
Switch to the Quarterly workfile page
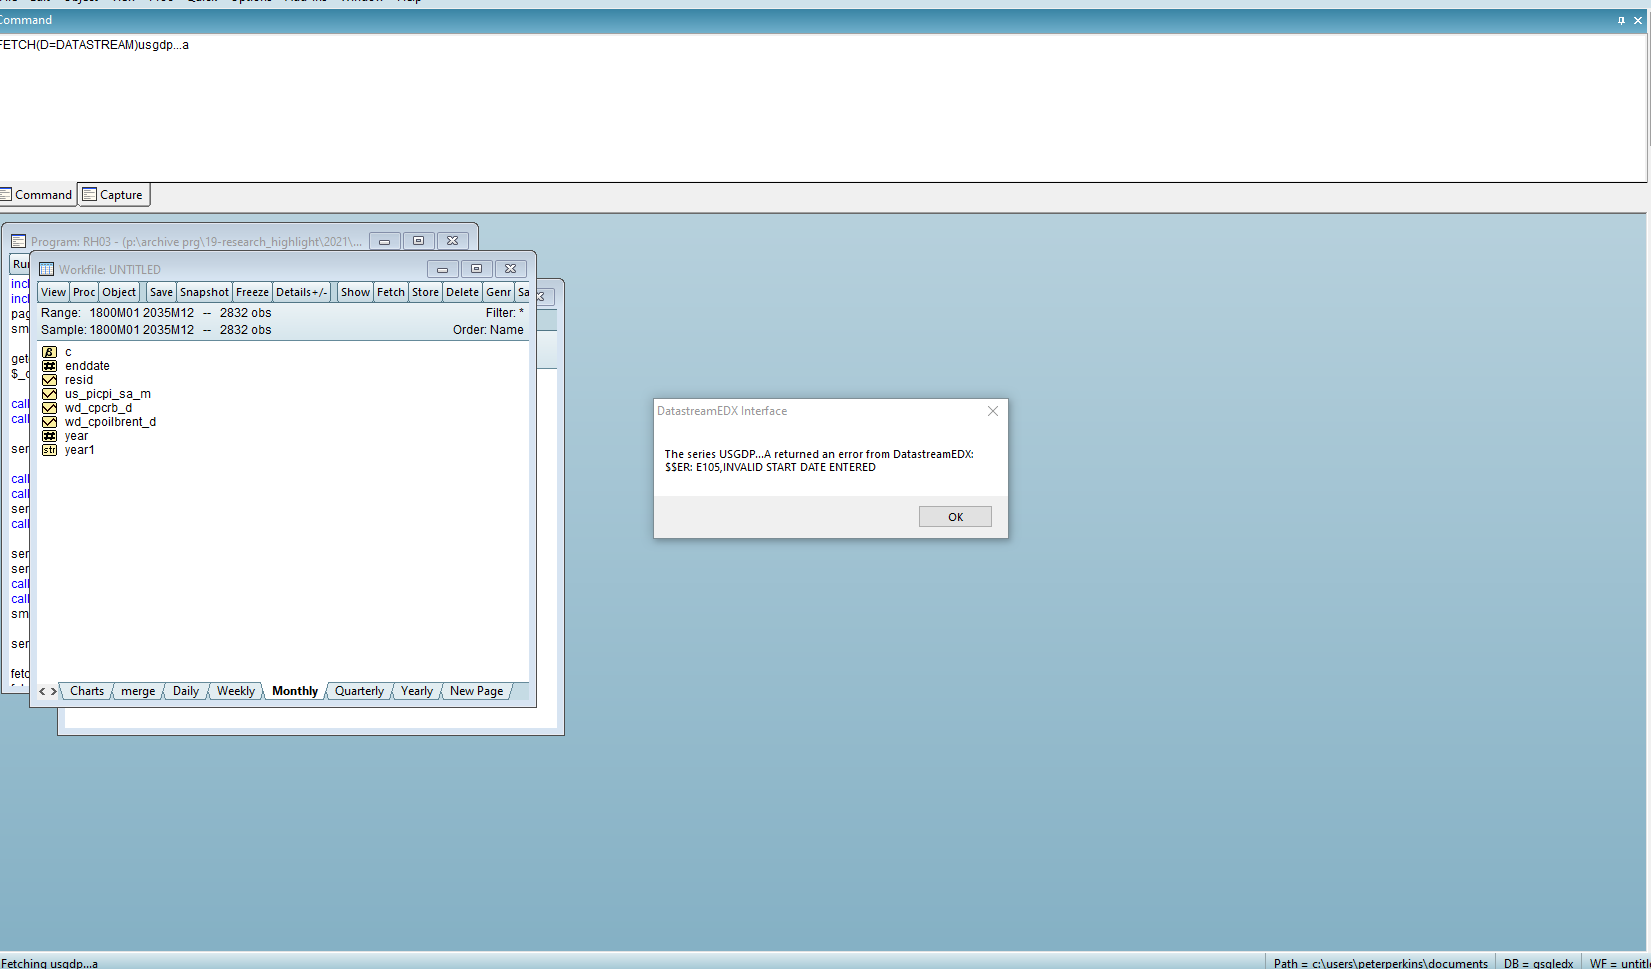359,691
